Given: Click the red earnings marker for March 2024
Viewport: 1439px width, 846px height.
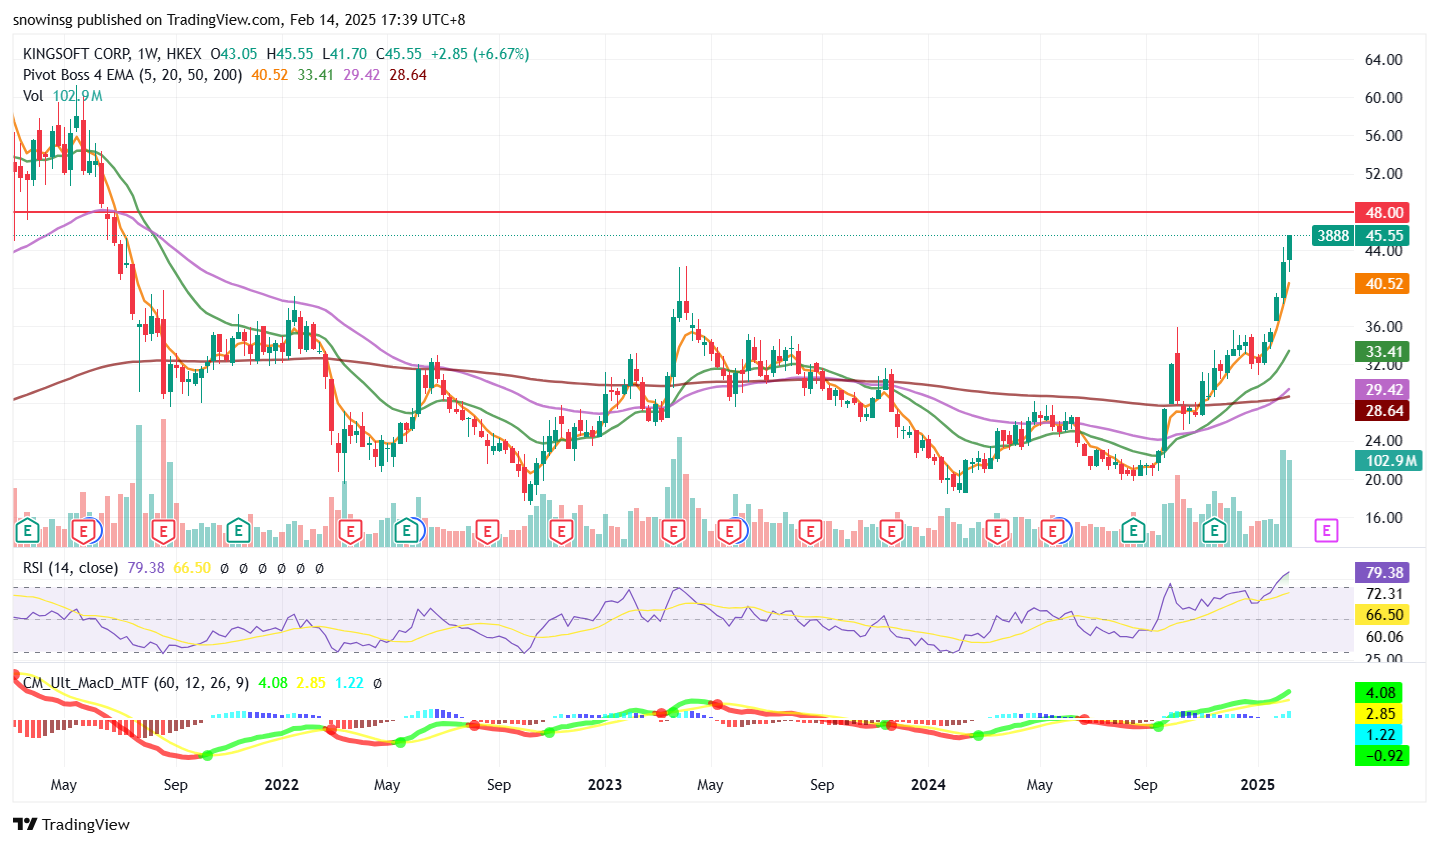Looking at the screenshot, I should [x=997, y=530].
